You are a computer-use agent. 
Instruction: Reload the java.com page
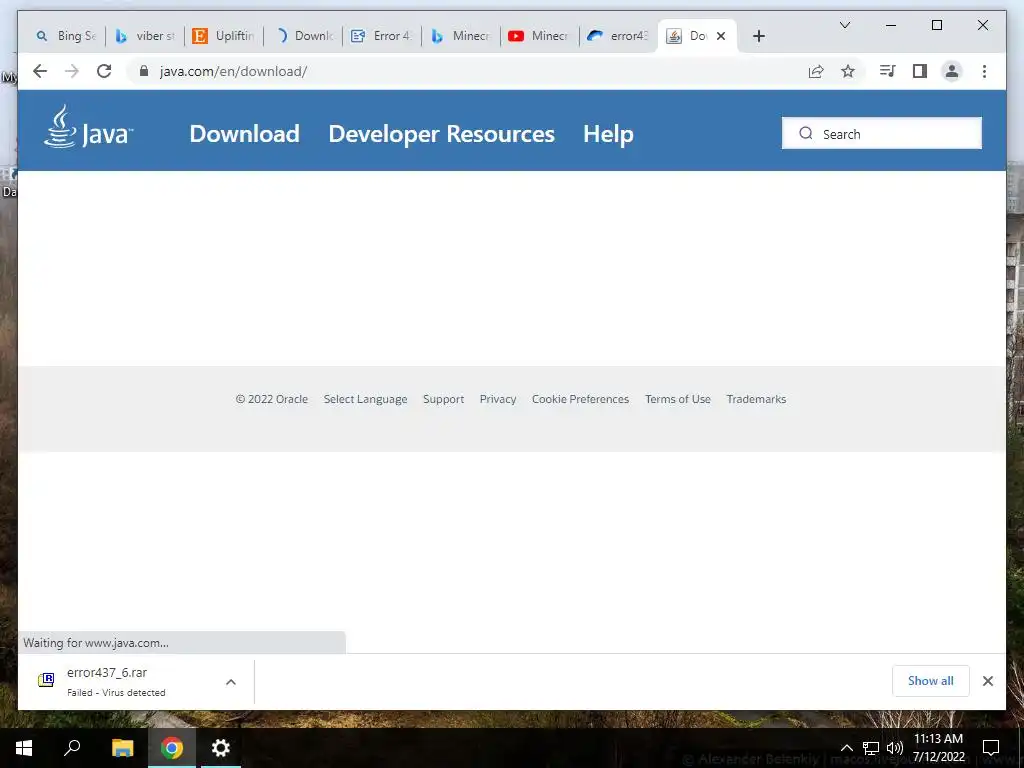[104, 71]
